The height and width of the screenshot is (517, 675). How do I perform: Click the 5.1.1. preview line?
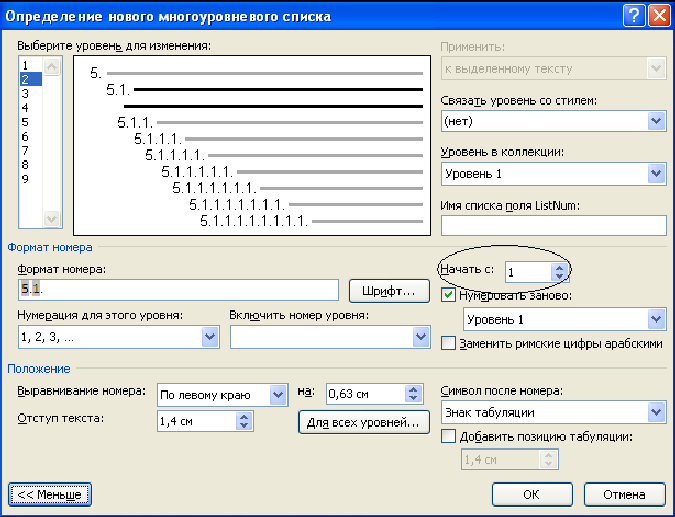[270, 123]
